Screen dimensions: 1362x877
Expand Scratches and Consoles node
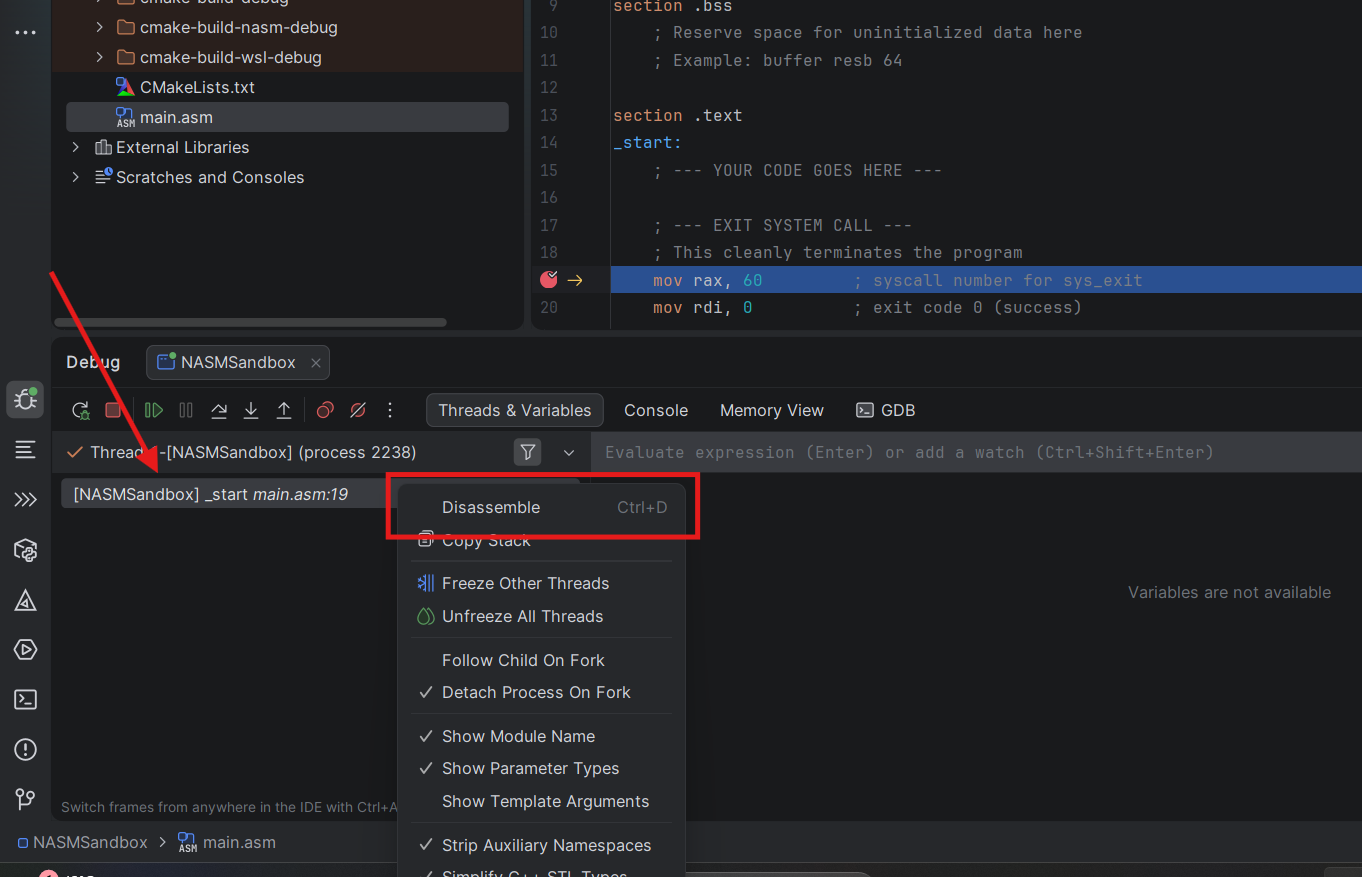(x=75, y=177)
